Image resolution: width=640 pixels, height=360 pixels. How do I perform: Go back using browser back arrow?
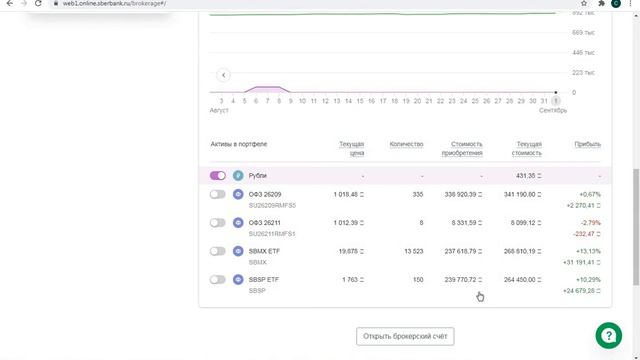[x=10, y=3]
